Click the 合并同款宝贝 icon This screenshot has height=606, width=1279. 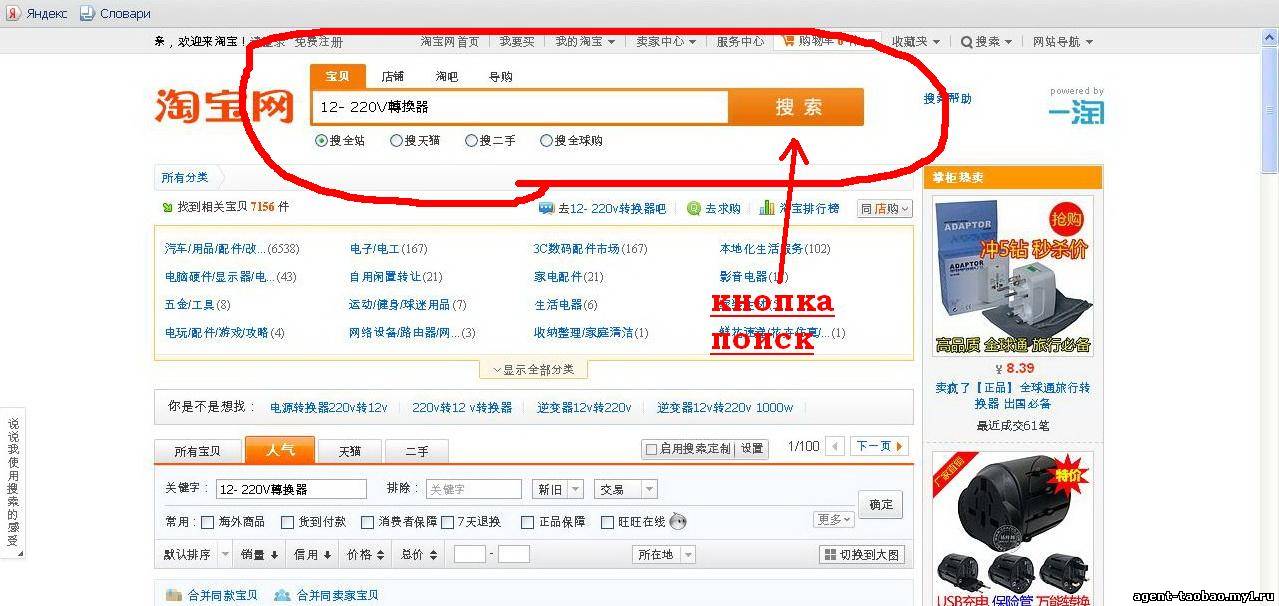(x=174, y=595)
